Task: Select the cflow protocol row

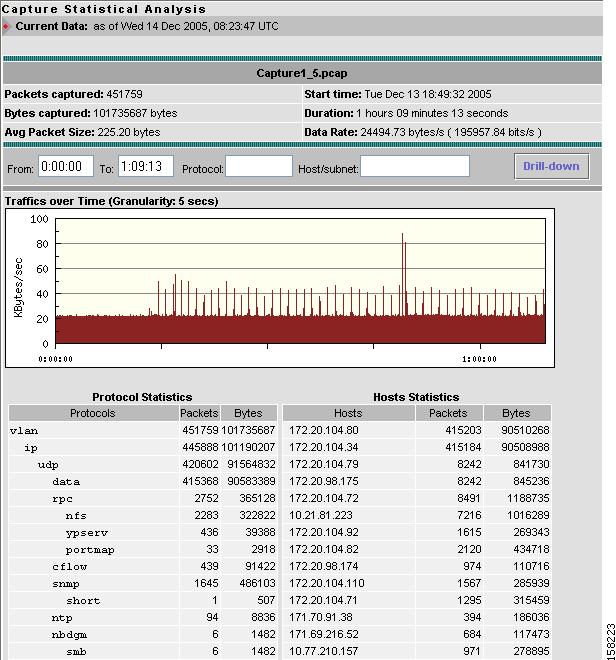Action: 143,566
